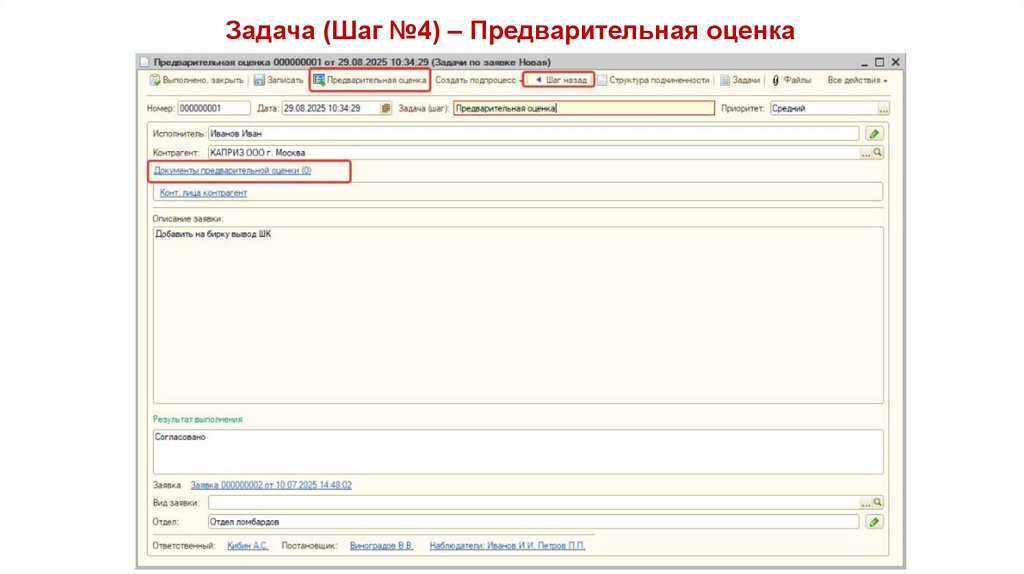The image size is (1024, 574).
Task: Maximize the Предварительная оценка window
Action: [x=879, y=62]
